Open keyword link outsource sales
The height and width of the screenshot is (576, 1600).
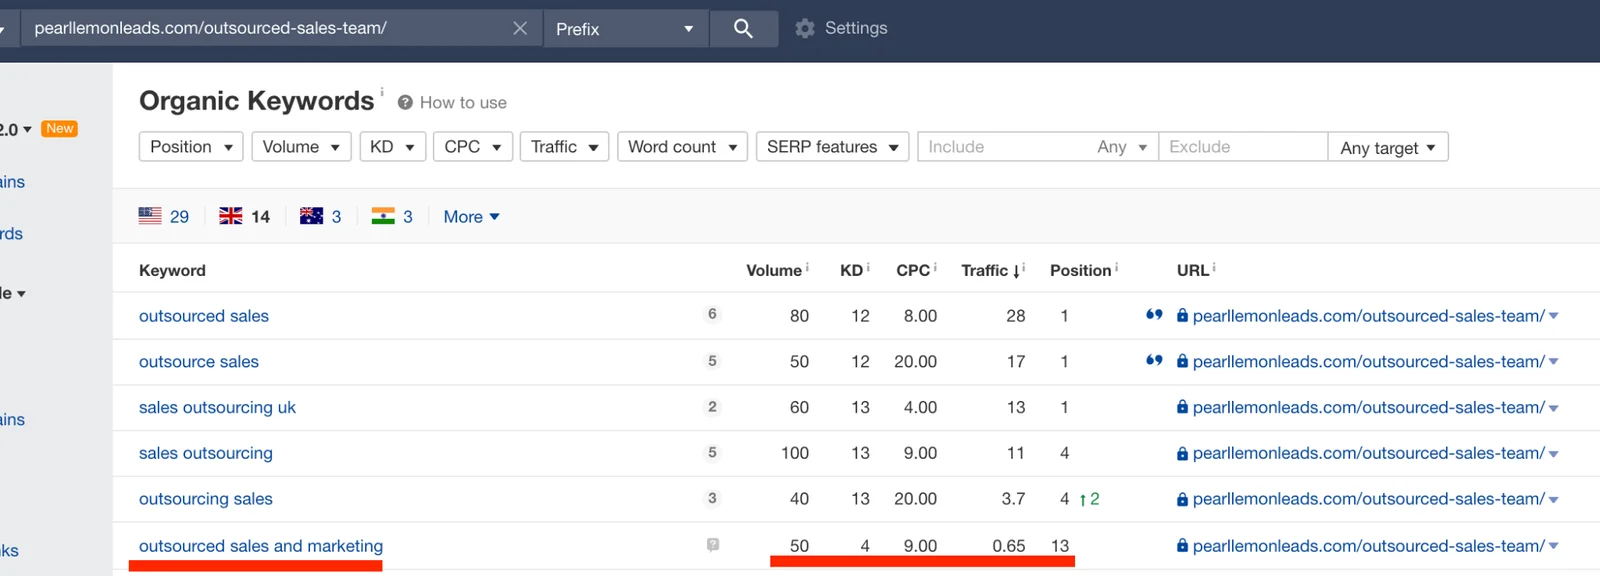199,362
